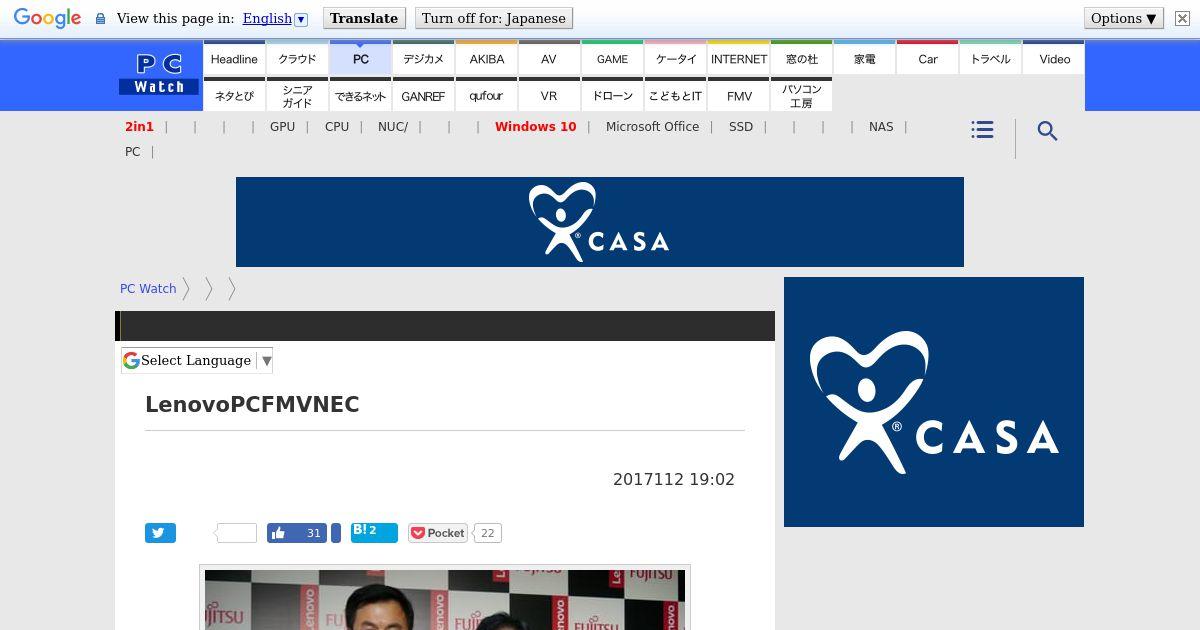Click Turn off for: Japanese button

pyautogui.click(x=494, y=18)
